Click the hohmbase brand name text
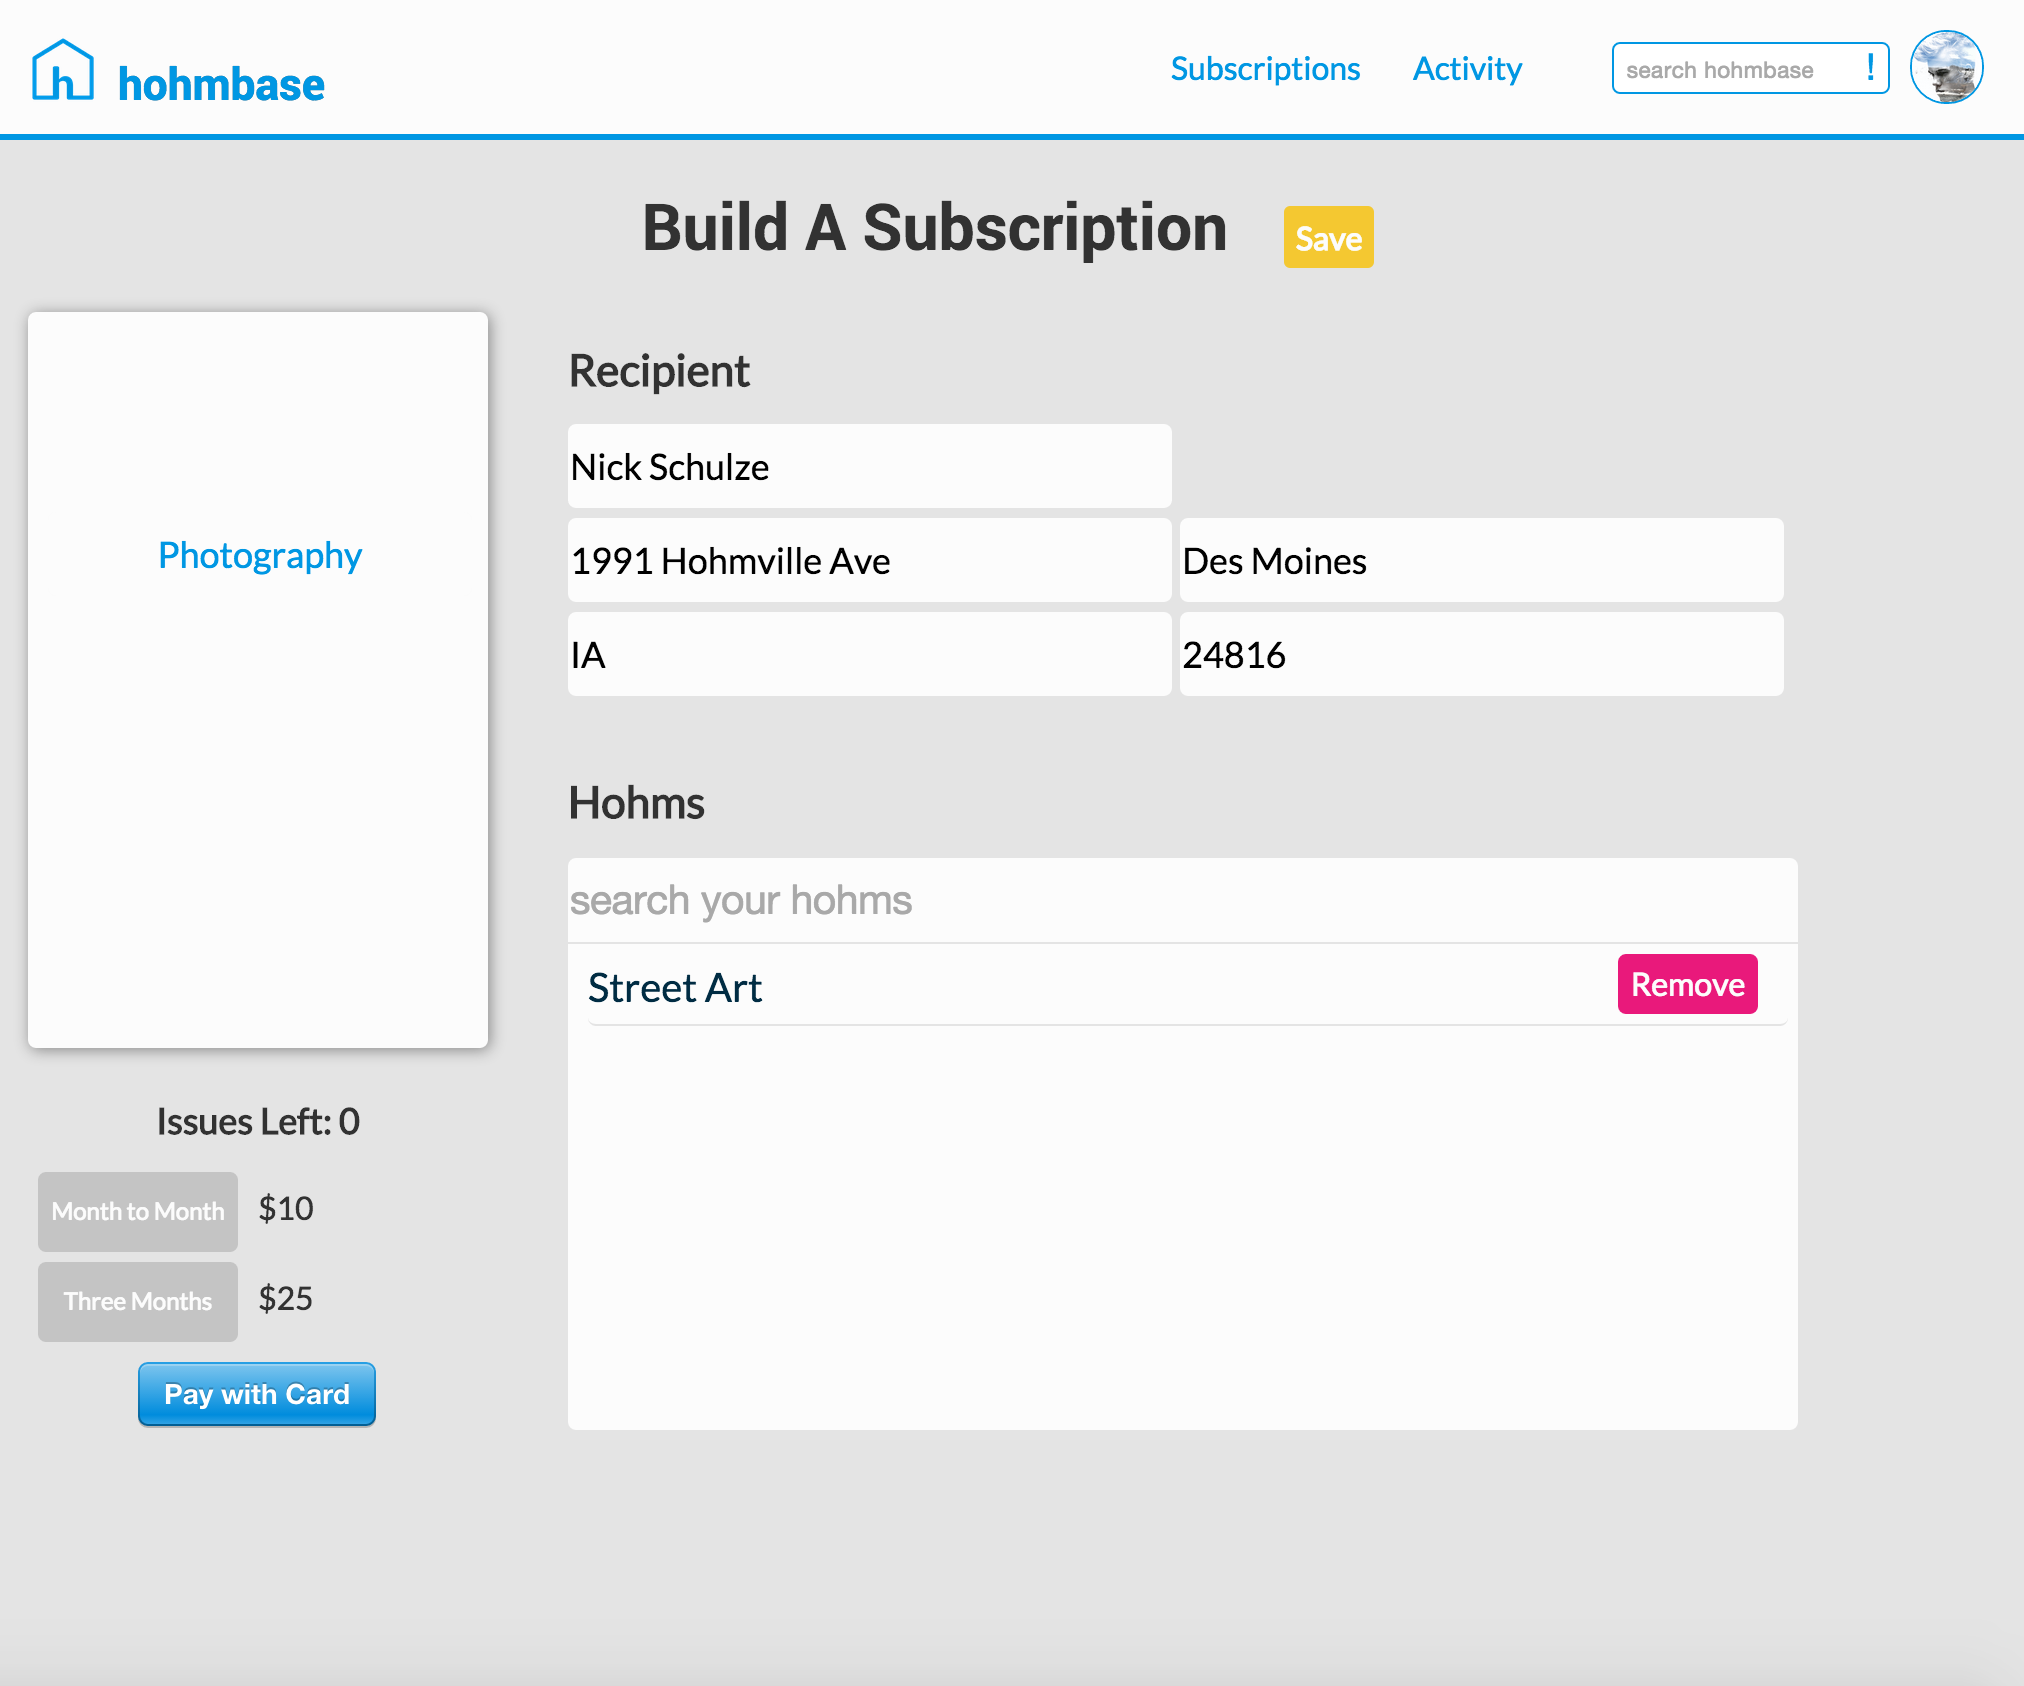This screenshot has width=2024, height=1686. click(221, 85)
